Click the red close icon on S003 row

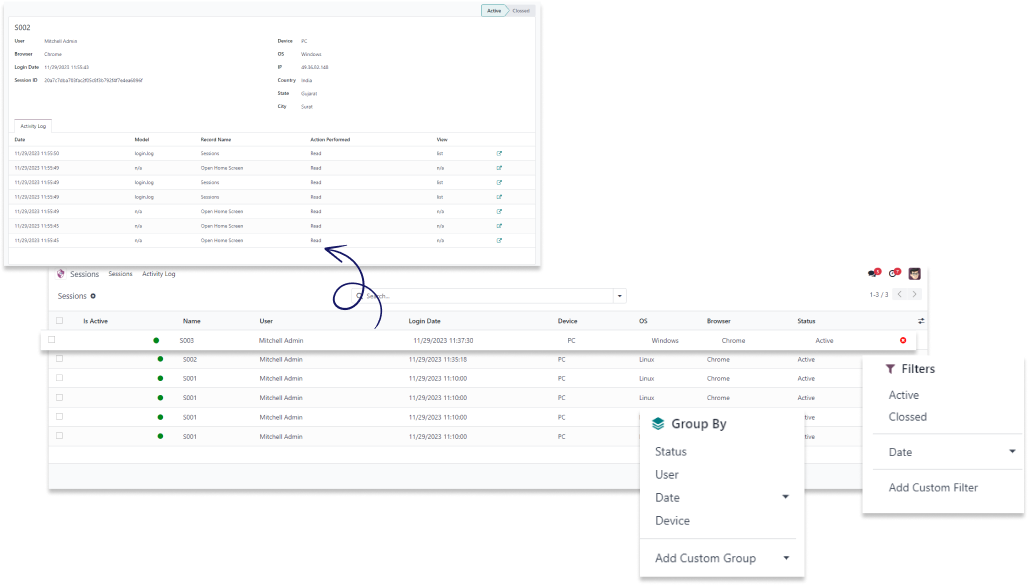coord(903,340)
